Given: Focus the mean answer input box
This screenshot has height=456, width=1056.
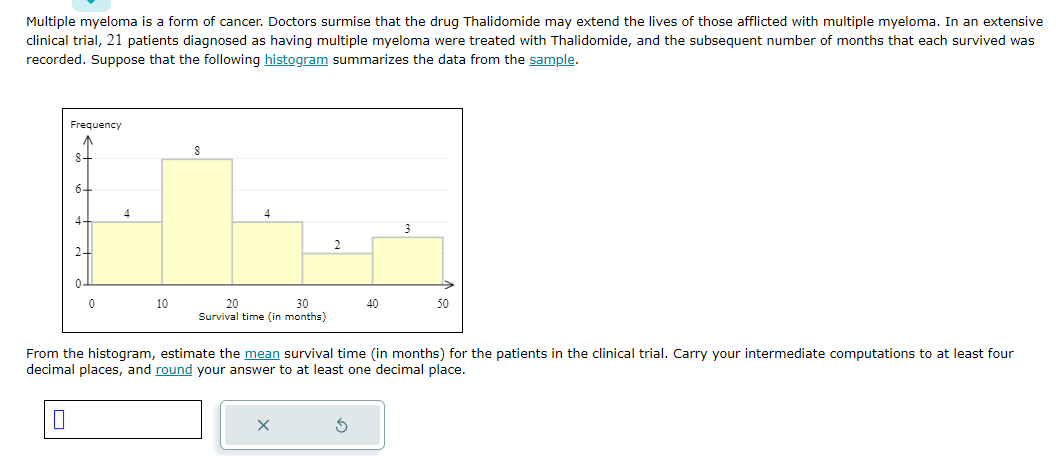Looking at the screenshot, I should (x=123, y=420).
